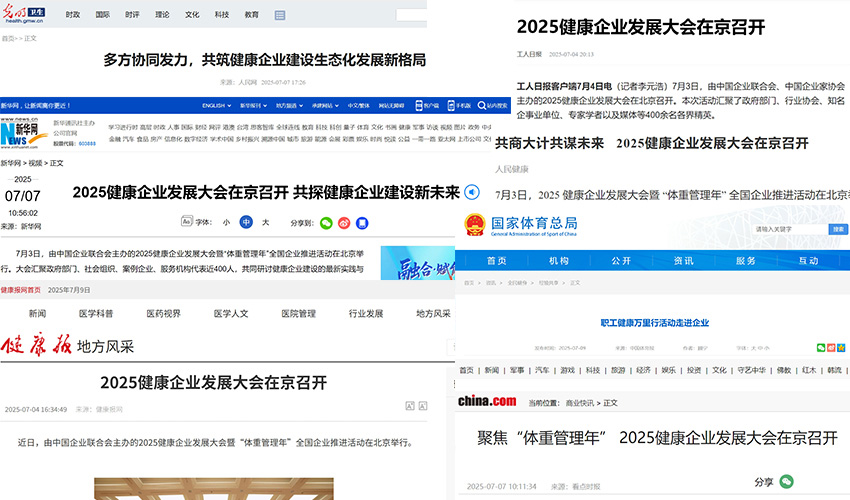
Task: Increase font size icon on Health News article
Action: [410, 406]
